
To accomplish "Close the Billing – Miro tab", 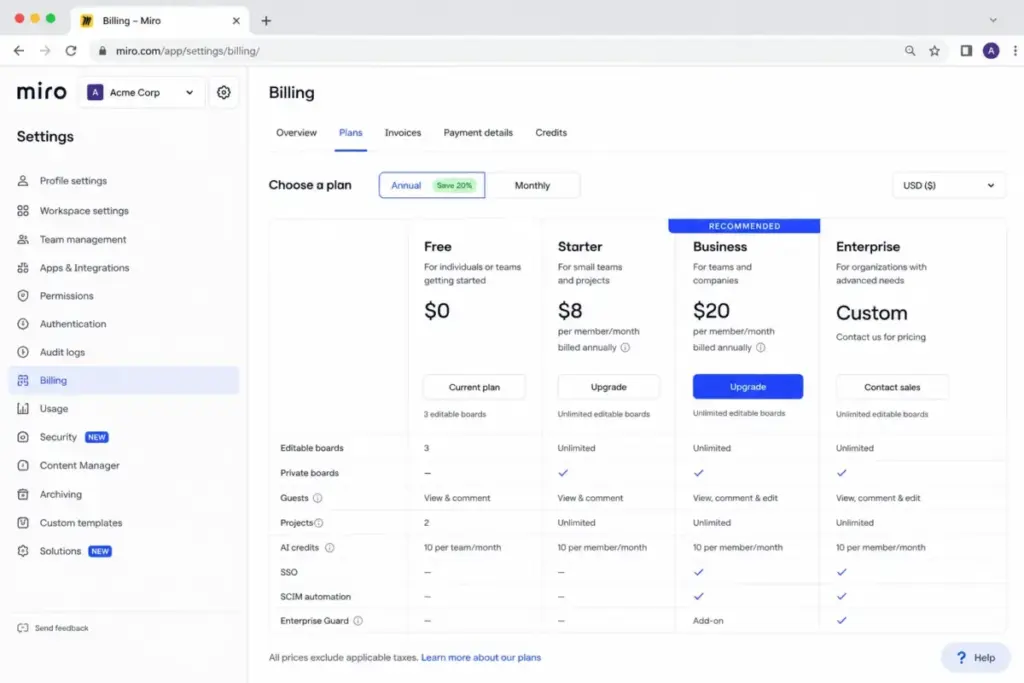I will coord(236,21).
